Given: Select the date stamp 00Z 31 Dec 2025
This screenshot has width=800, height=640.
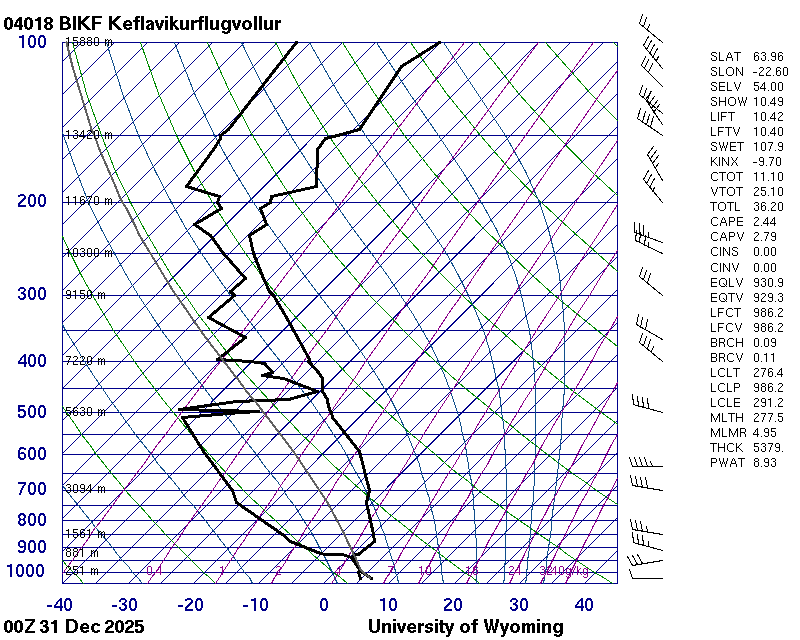Looking at the screenshot, I should click(x=74, y=627).
